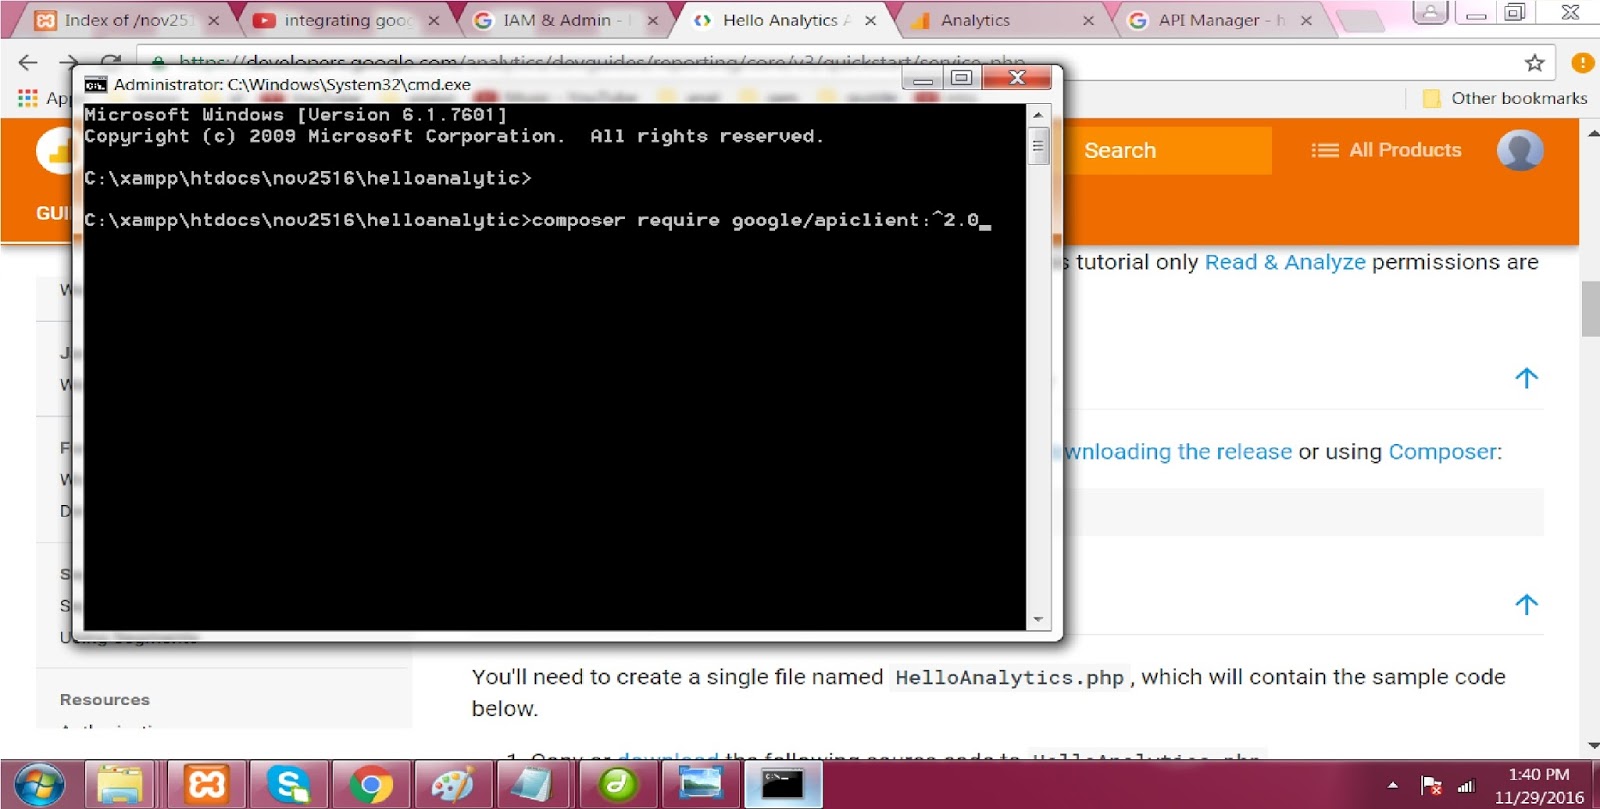Open the network signal tray icon
The image size is (1600, 809).
[1466, 786]
